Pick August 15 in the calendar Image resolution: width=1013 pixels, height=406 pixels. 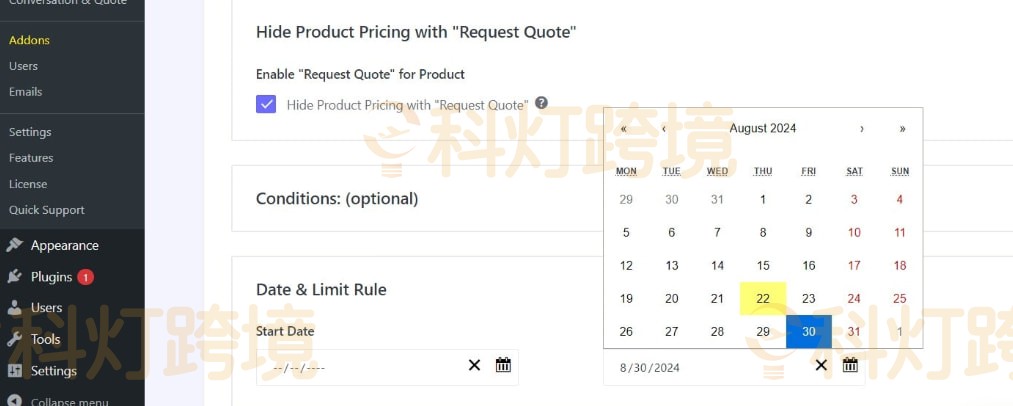click(763, 265)
